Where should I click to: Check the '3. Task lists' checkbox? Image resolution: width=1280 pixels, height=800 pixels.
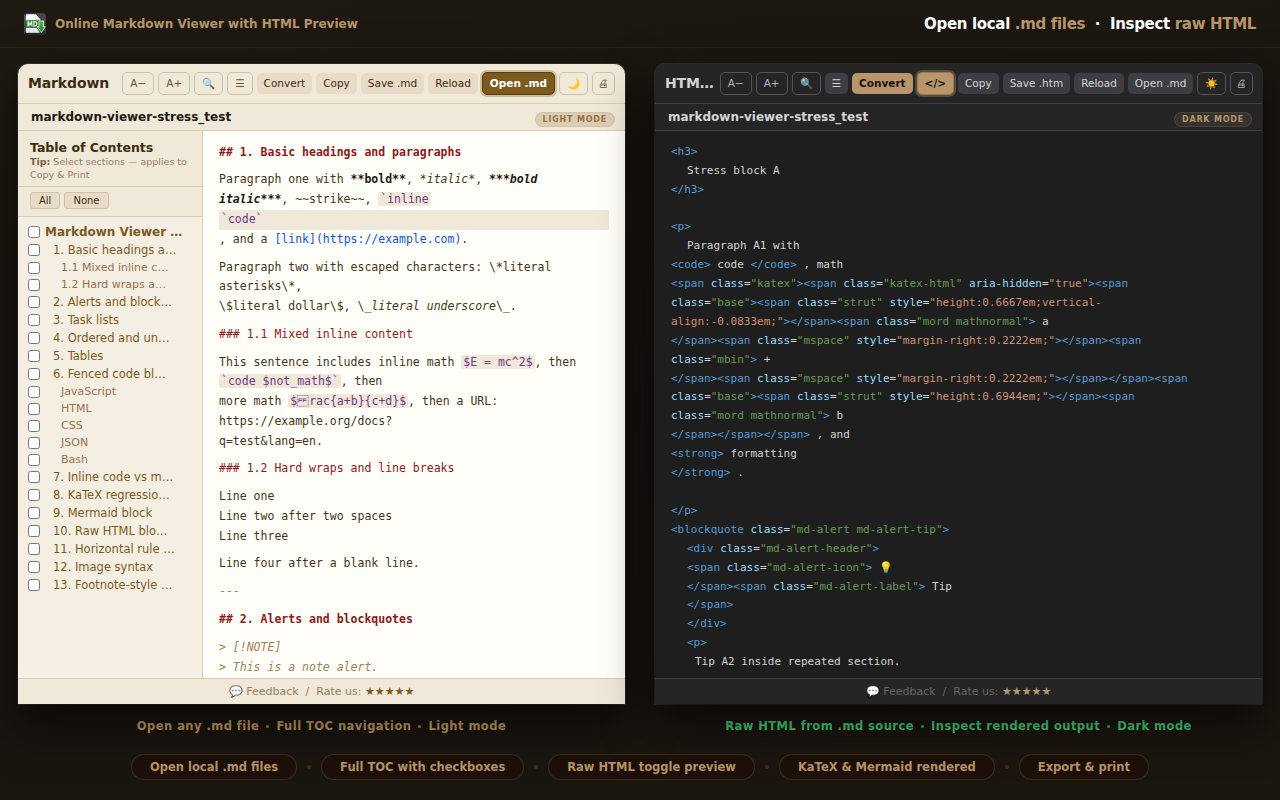(34, 319)
